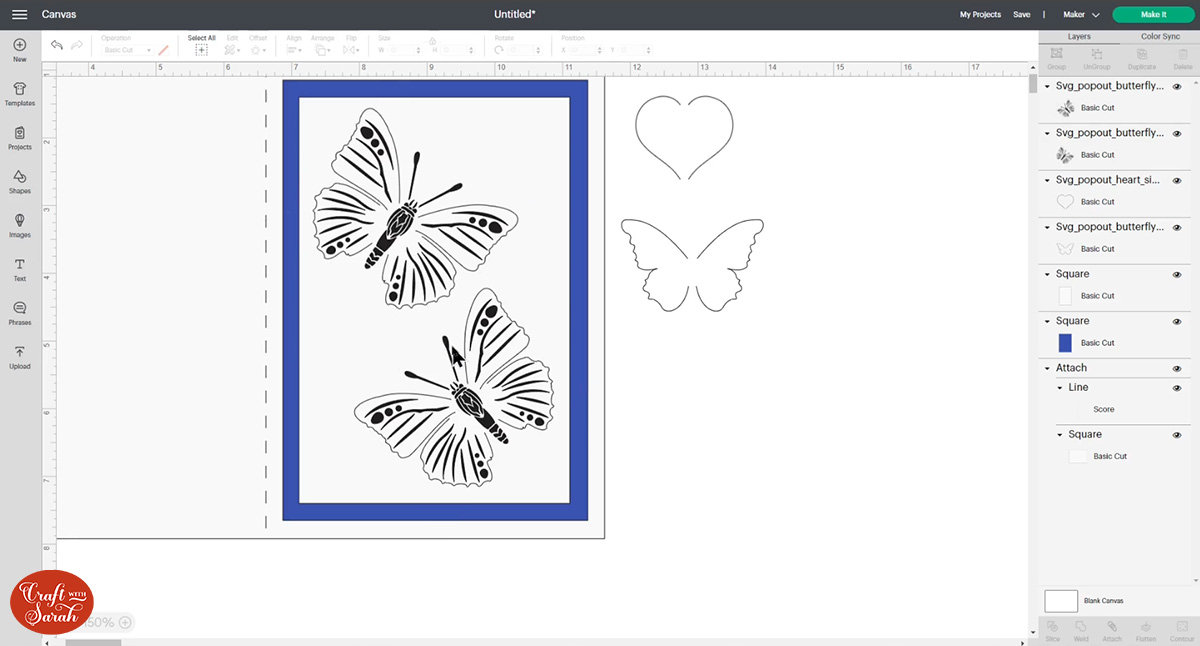This screenshot has width=1200, height=646.
Task: Open the Upload panel
Action: point(19,358)
